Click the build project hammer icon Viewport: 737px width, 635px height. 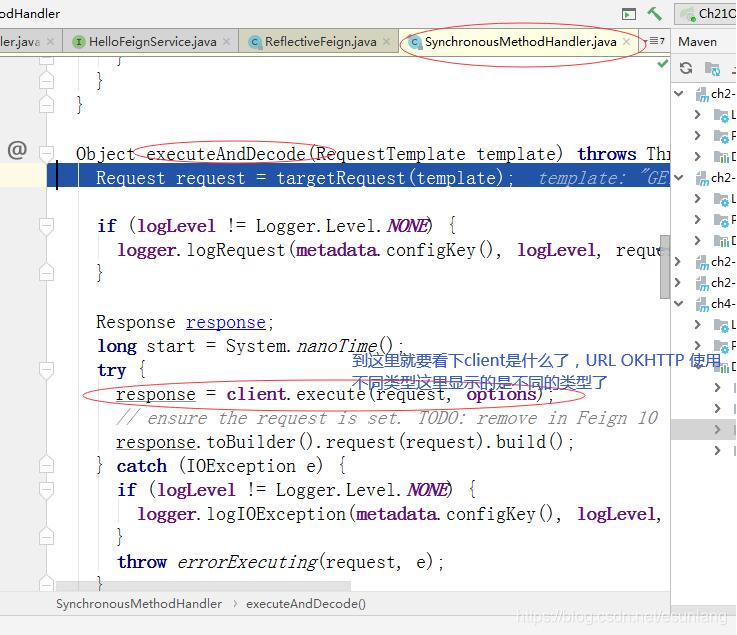tap(654, 14)
